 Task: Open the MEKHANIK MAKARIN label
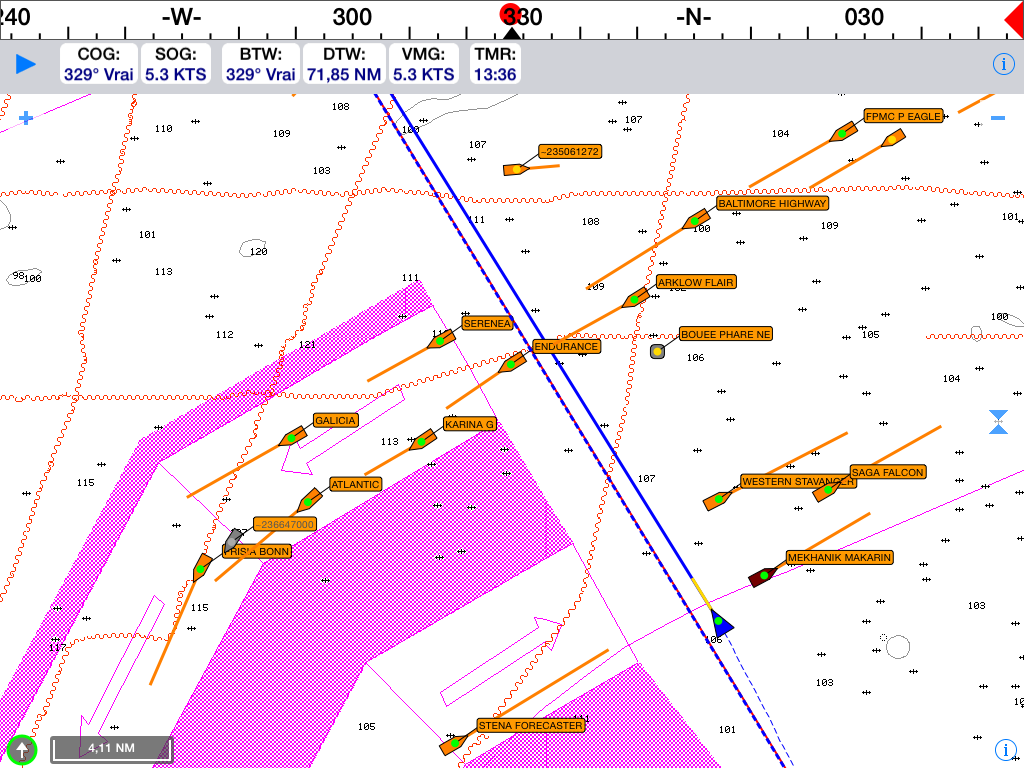pyautogui.click(x=839, y=558)
